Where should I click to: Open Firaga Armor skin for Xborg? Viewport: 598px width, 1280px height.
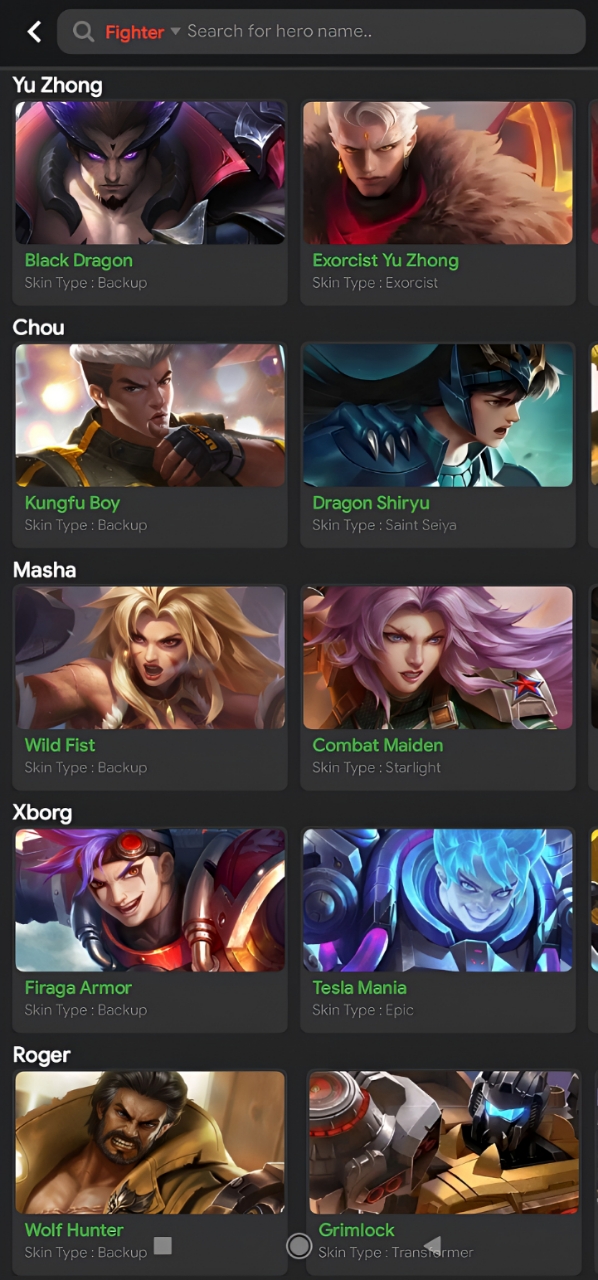pyautogui.click(x=150, y=900)
